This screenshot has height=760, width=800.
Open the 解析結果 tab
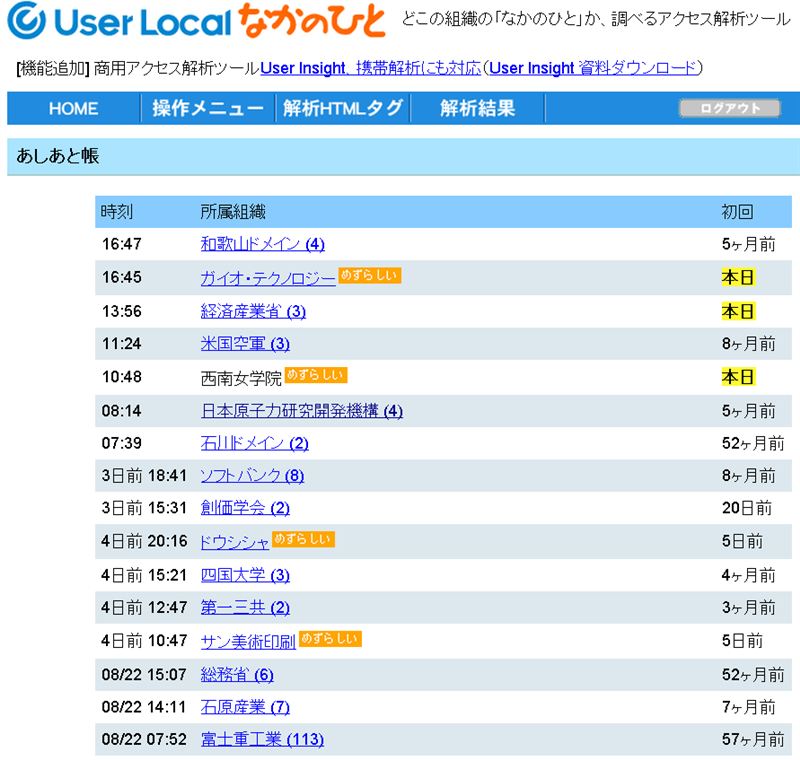click(x=478, y=109)
